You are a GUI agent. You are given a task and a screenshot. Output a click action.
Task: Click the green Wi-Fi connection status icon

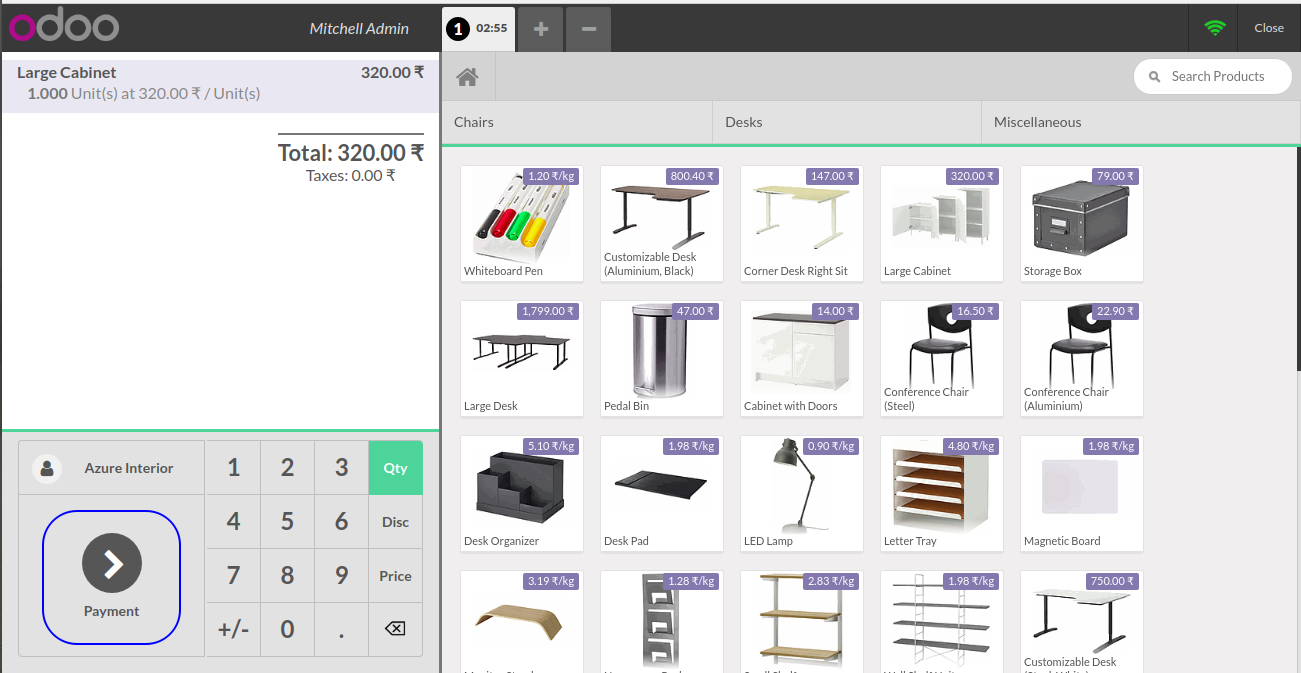pyautogui.click(x=1215, y=28)
